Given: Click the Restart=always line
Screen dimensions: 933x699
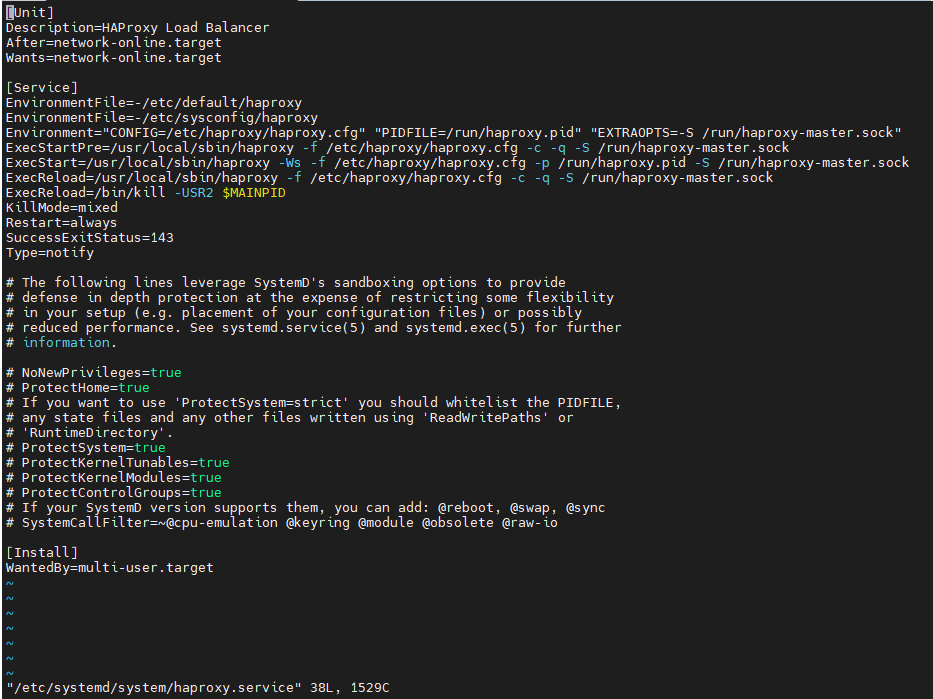Looking at the screenshot, I should (x=61, y=222).
